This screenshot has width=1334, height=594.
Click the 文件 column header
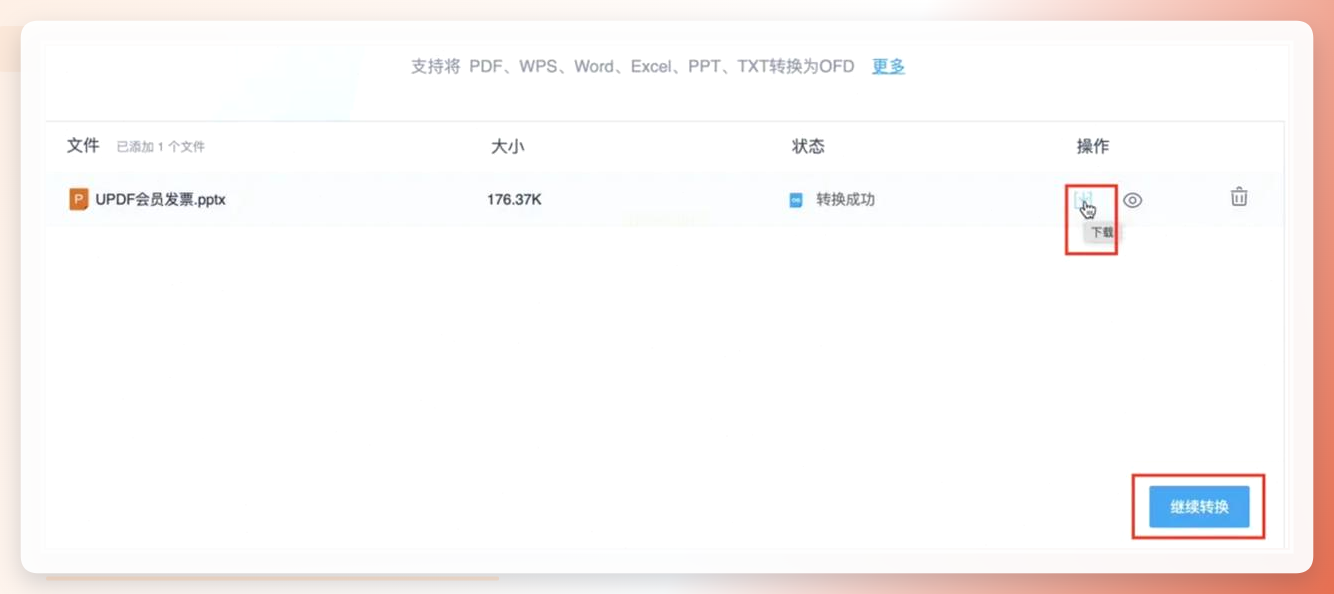[x=83, y=146]
